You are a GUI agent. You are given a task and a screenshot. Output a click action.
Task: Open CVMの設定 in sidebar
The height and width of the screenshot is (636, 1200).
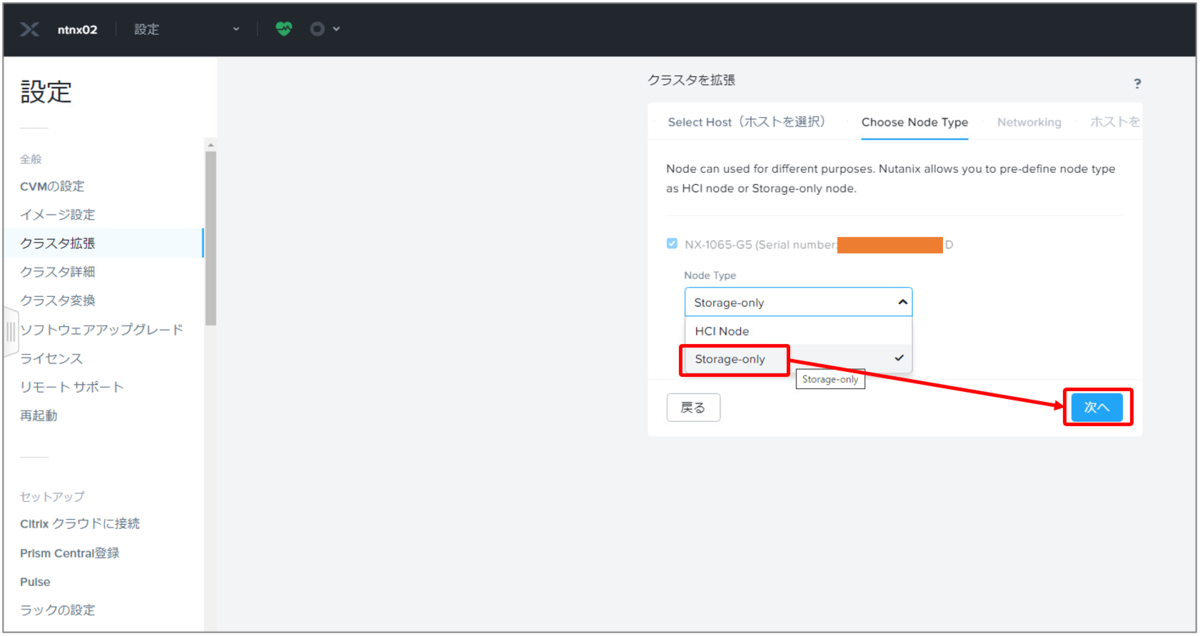[52, 186]
